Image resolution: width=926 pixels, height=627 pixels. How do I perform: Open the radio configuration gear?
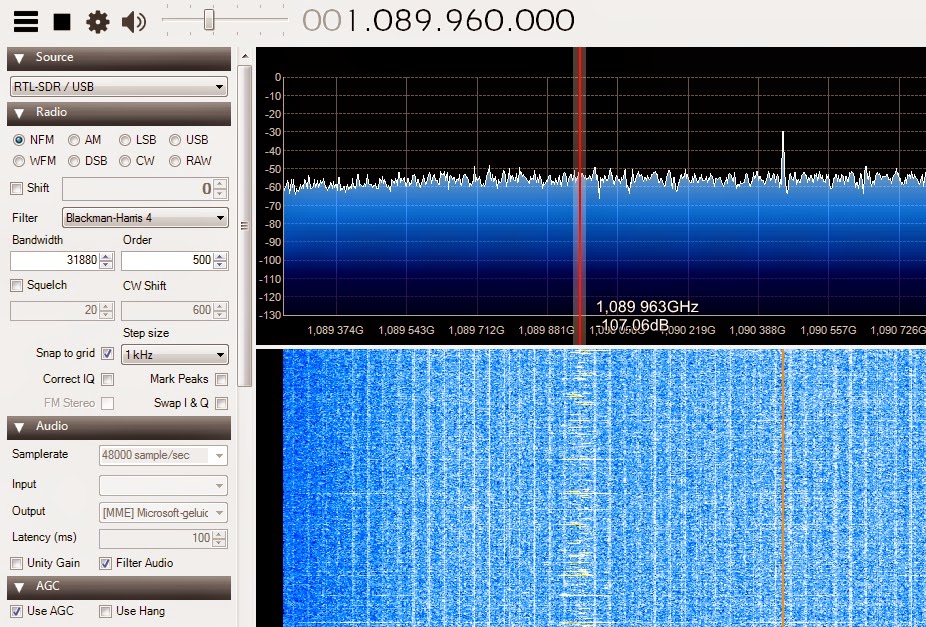coord(97,20)
